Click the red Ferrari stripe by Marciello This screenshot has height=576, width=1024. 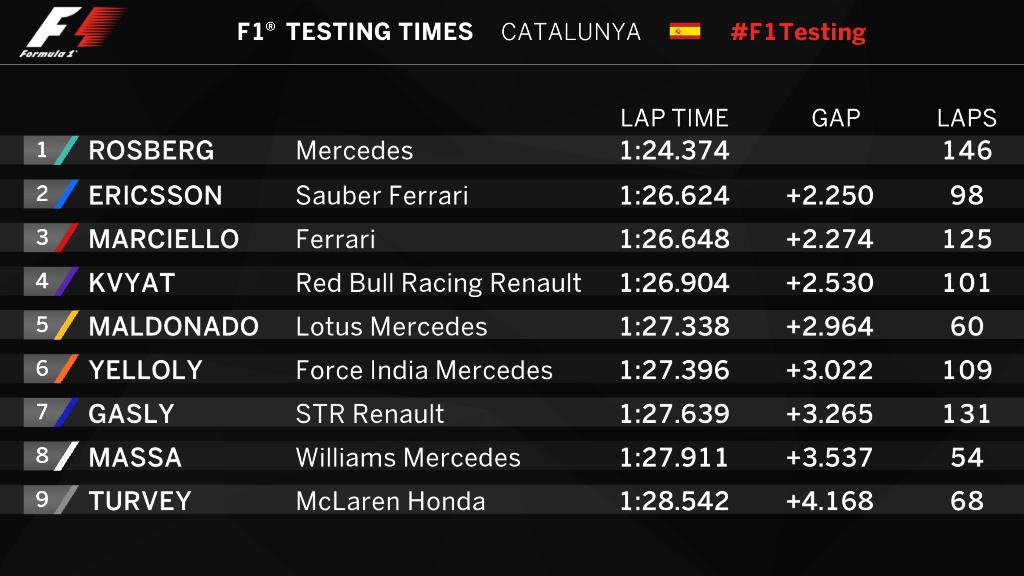[x=67, y=238]
